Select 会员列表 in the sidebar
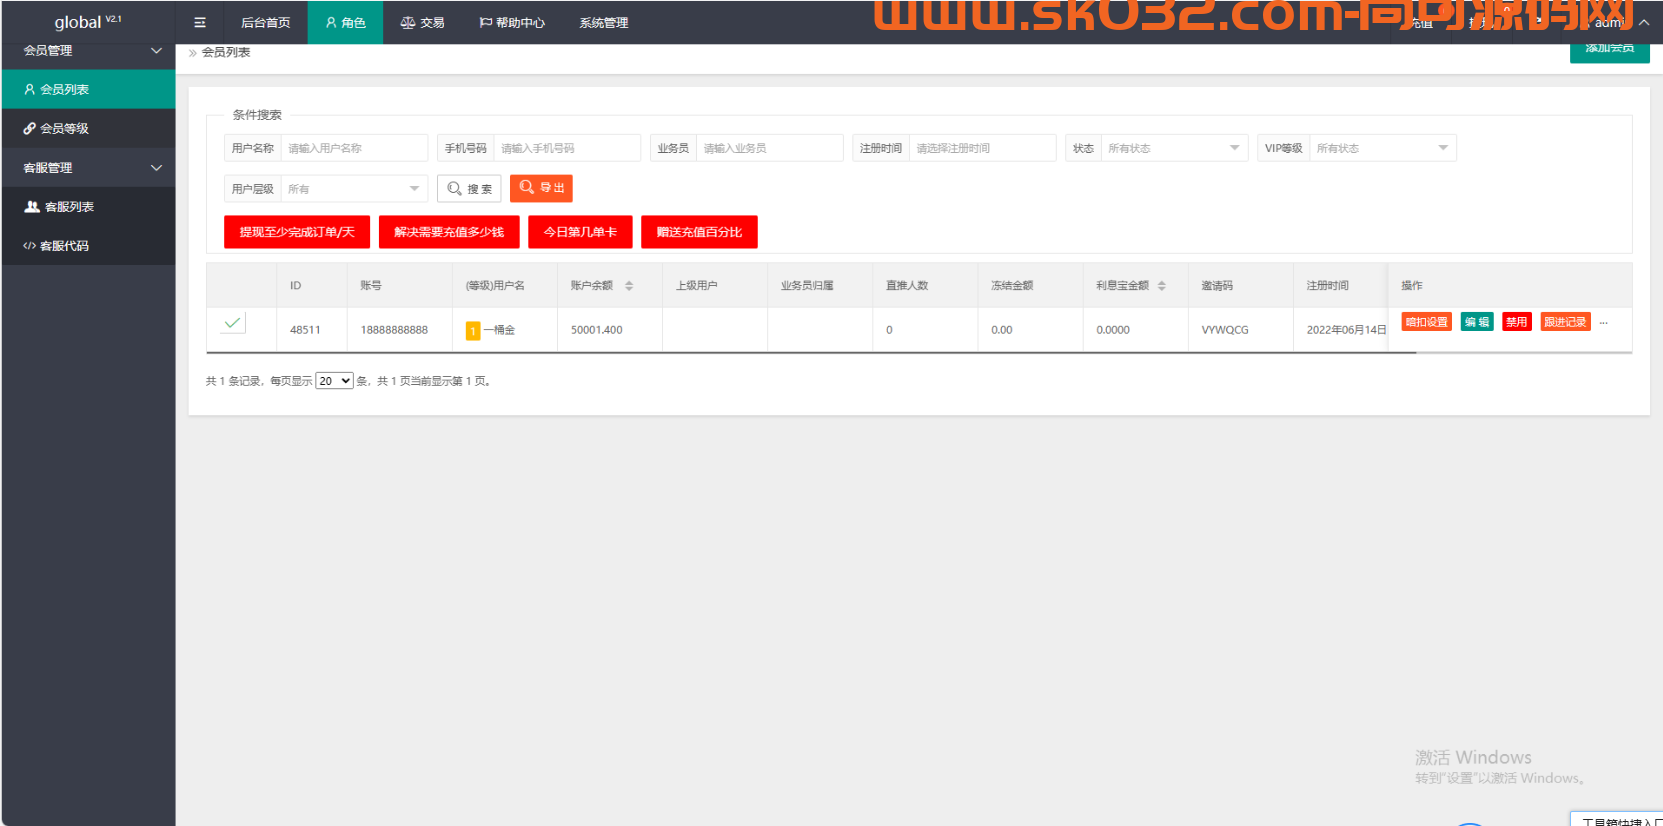 88,89
